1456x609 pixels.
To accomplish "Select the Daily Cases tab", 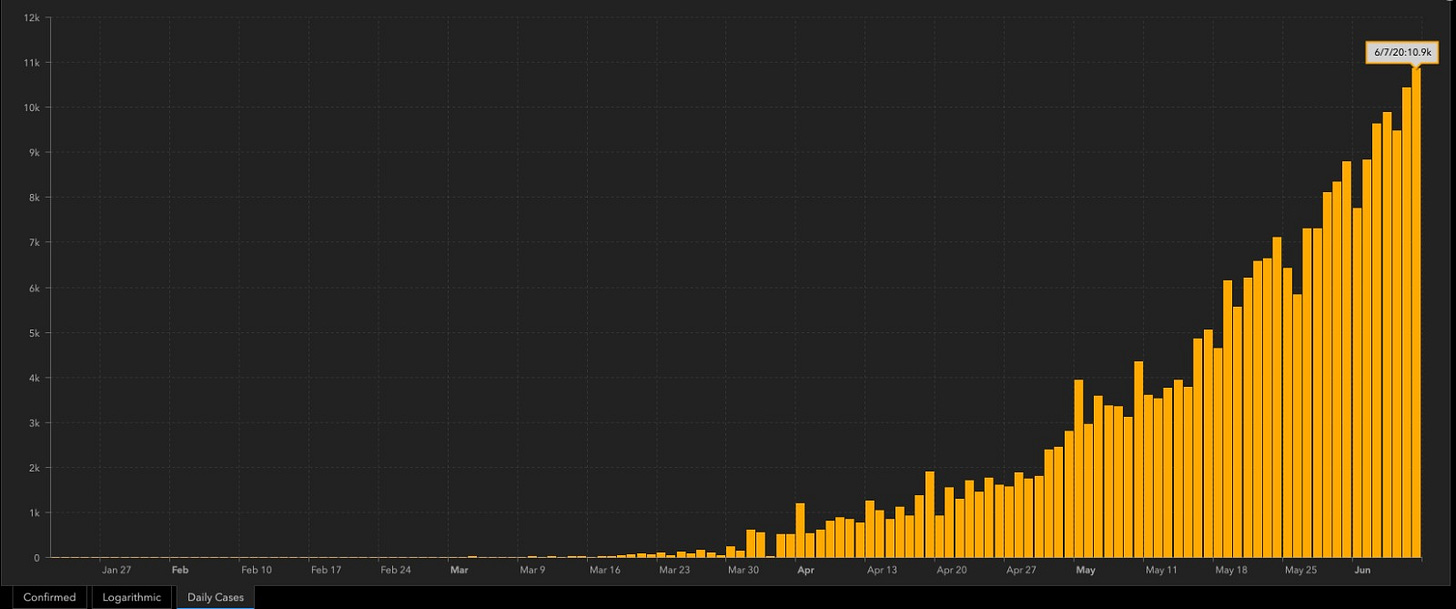I will click(x=215, y=597).
